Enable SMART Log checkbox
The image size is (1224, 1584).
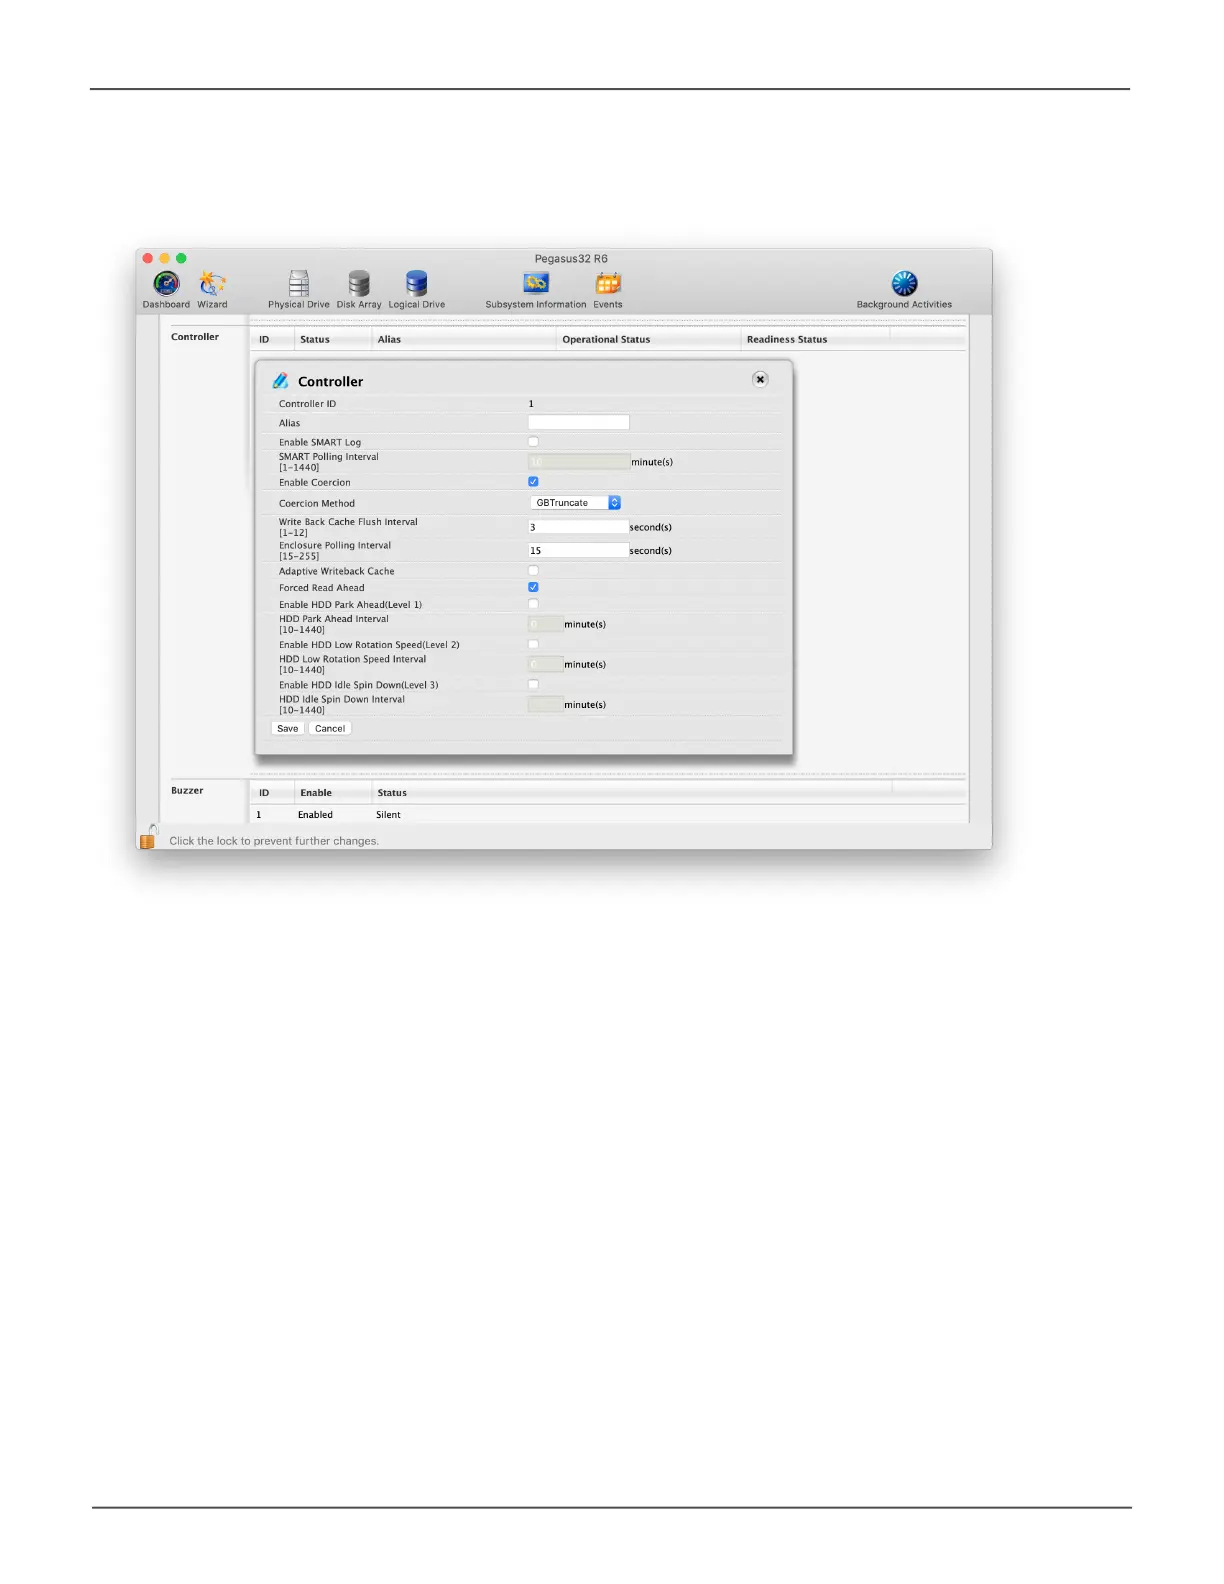pos(533,441)
